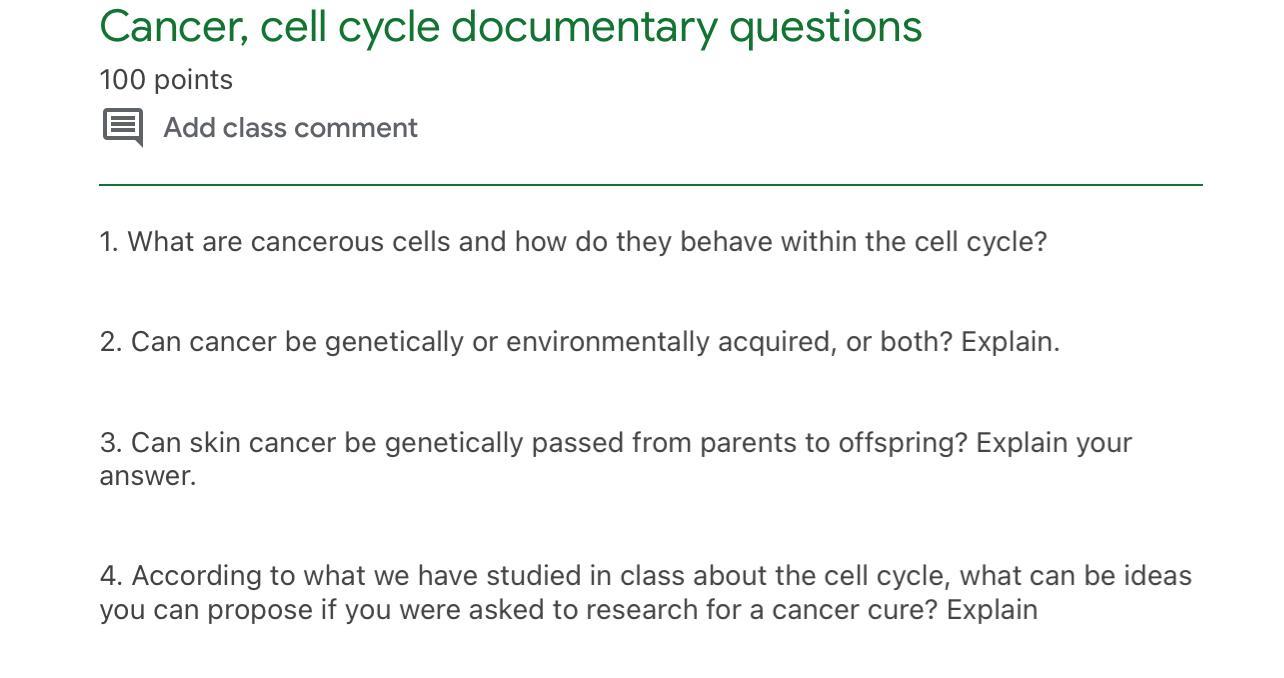Open the Add class comment field
1284x678 pixels.
(290, 128)
